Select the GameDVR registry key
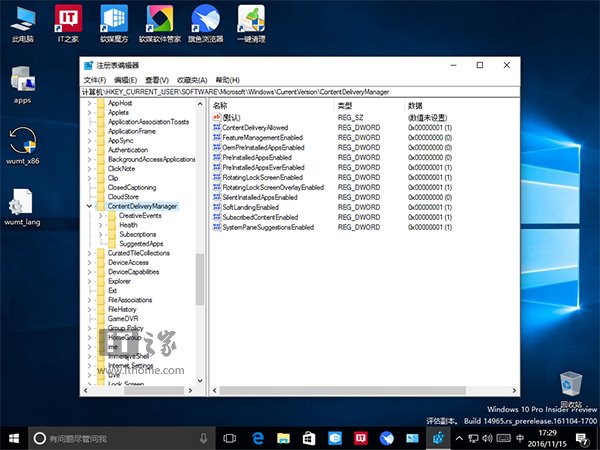The height and width of the screenshot is (450, 600). tap(122, 318)
